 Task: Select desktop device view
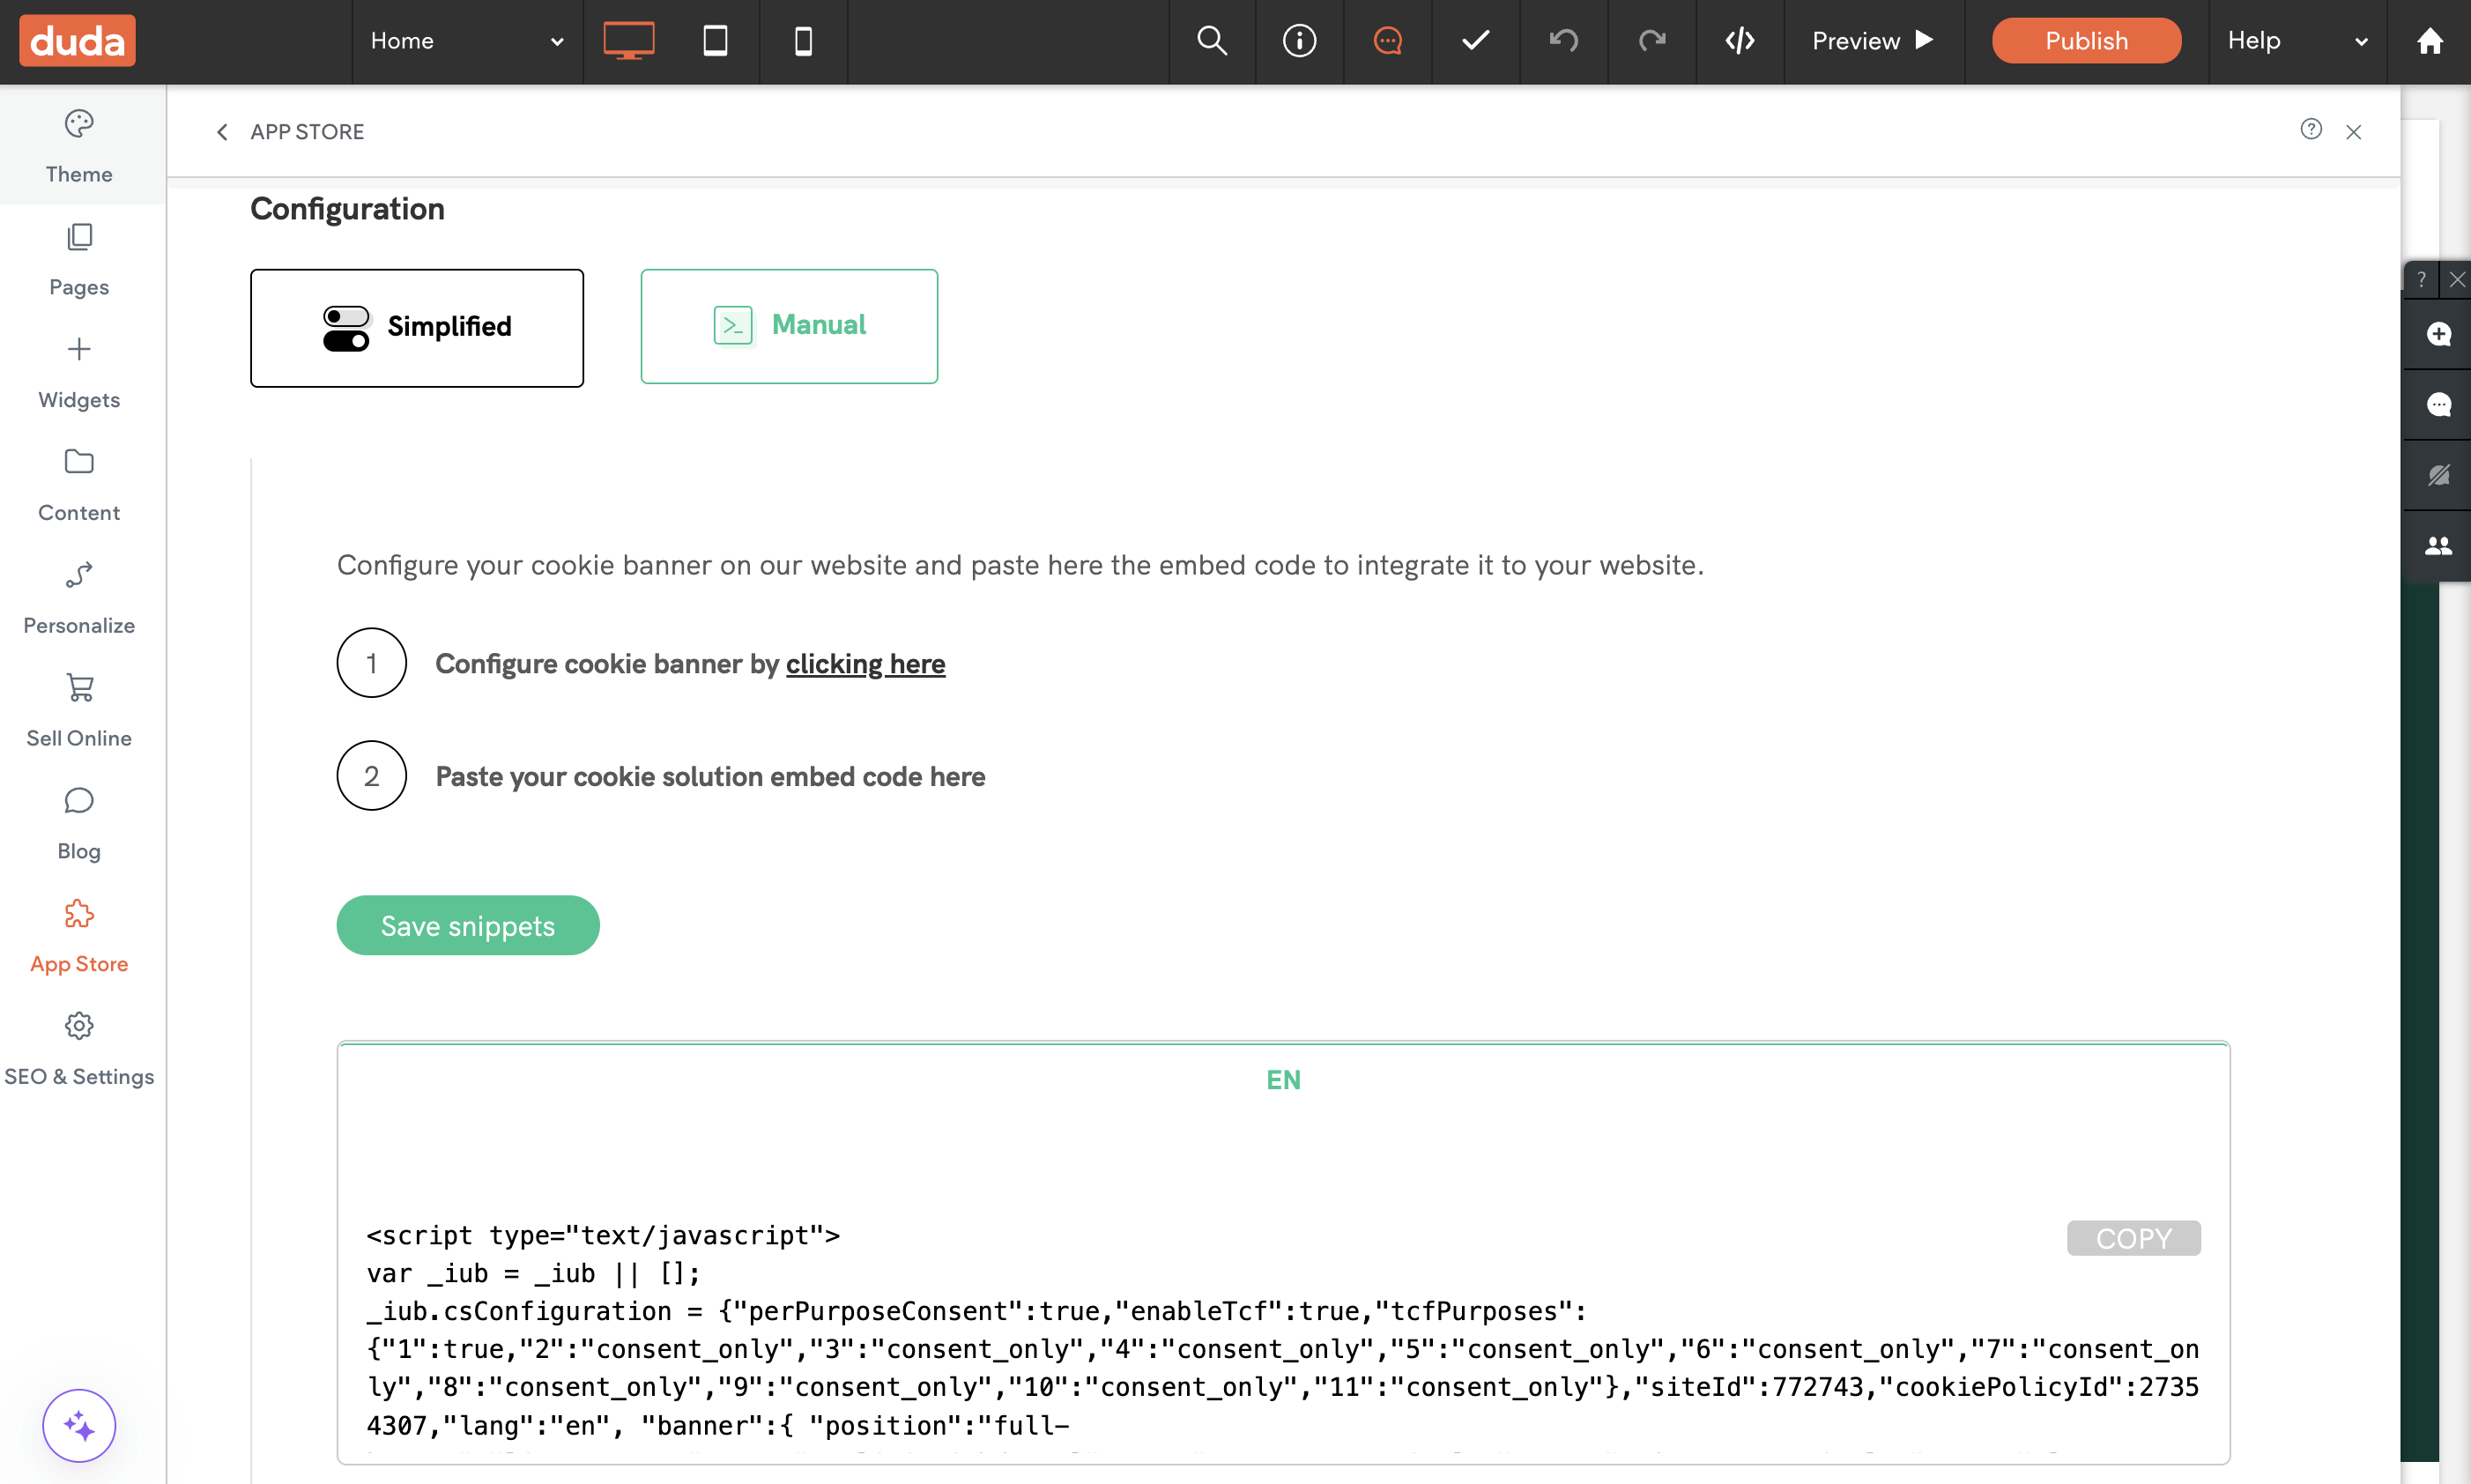point(628,41)
